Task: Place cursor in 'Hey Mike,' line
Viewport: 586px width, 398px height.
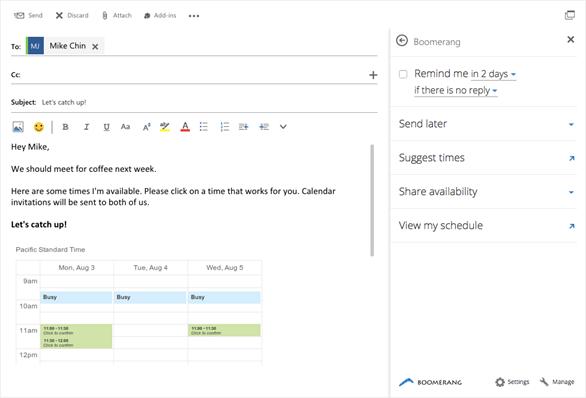Action: click(30, 146)
